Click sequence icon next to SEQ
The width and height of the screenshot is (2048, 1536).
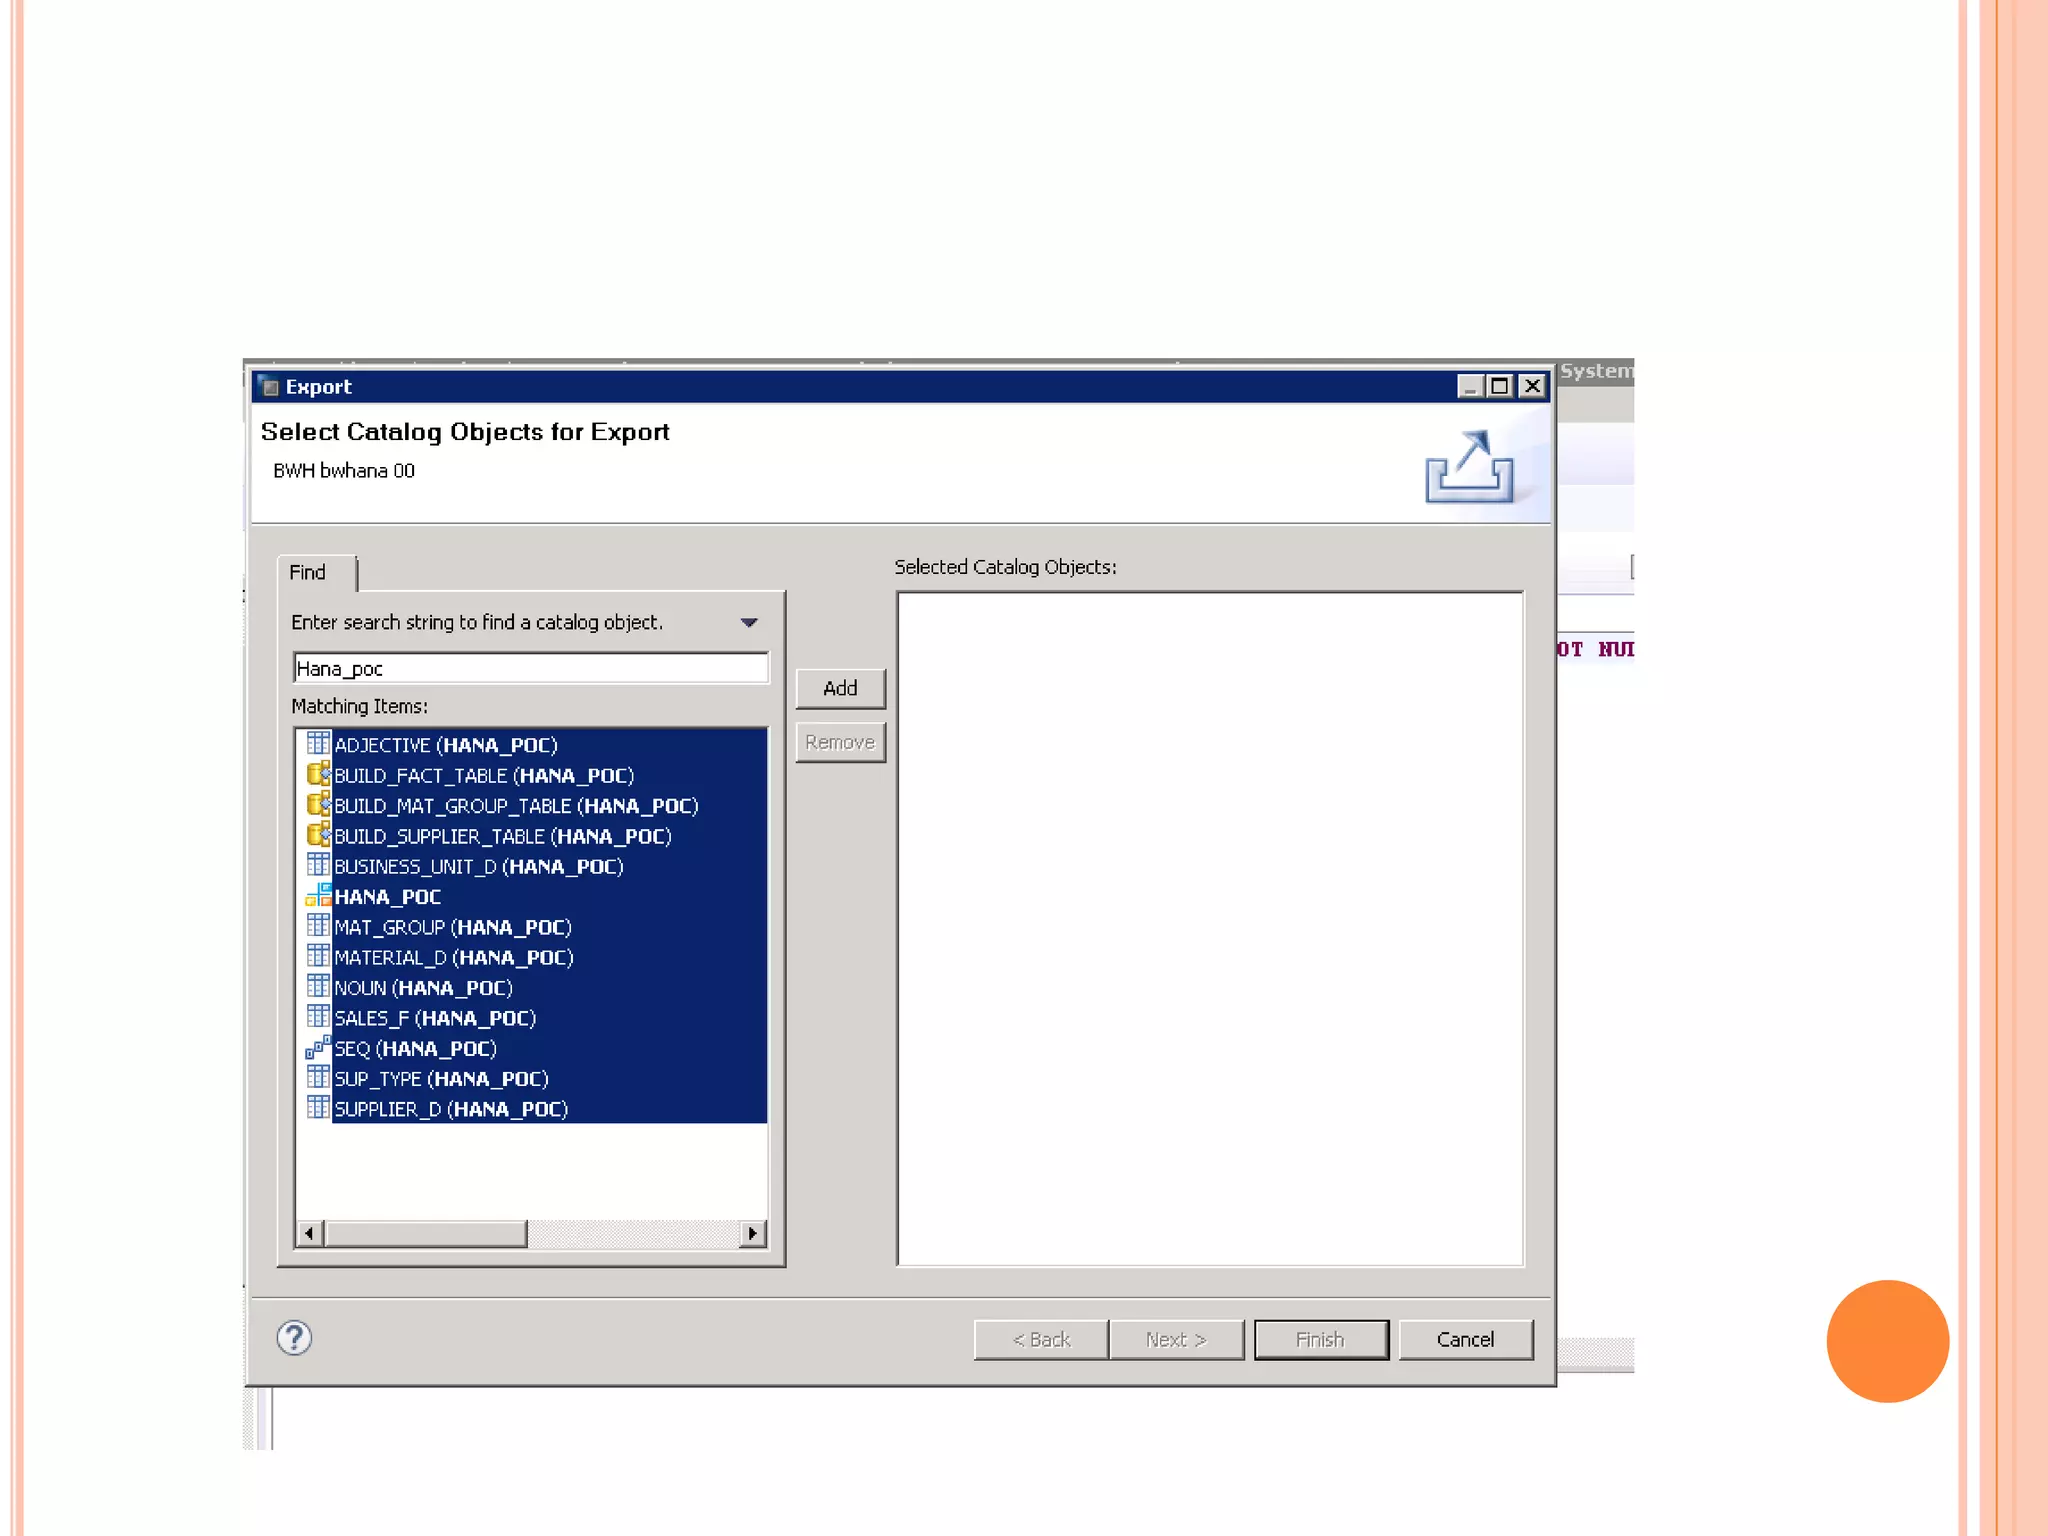(x=318, y=1048)
